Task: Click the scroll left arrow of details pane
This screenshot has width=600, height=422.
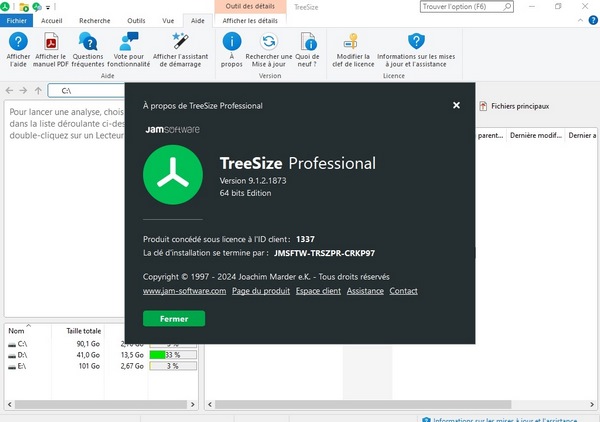Action: (210, 404)
